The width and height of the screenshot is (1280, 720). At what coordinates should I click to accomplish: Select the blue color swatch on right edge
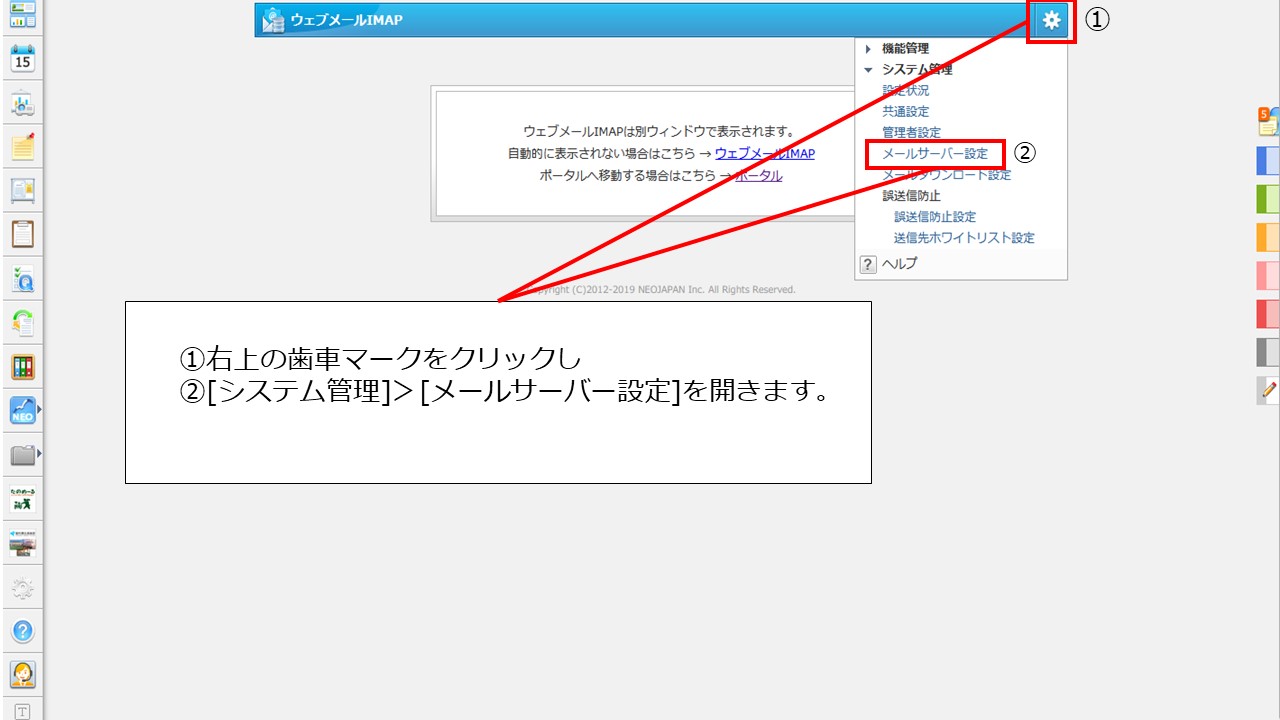[1267, 160]
